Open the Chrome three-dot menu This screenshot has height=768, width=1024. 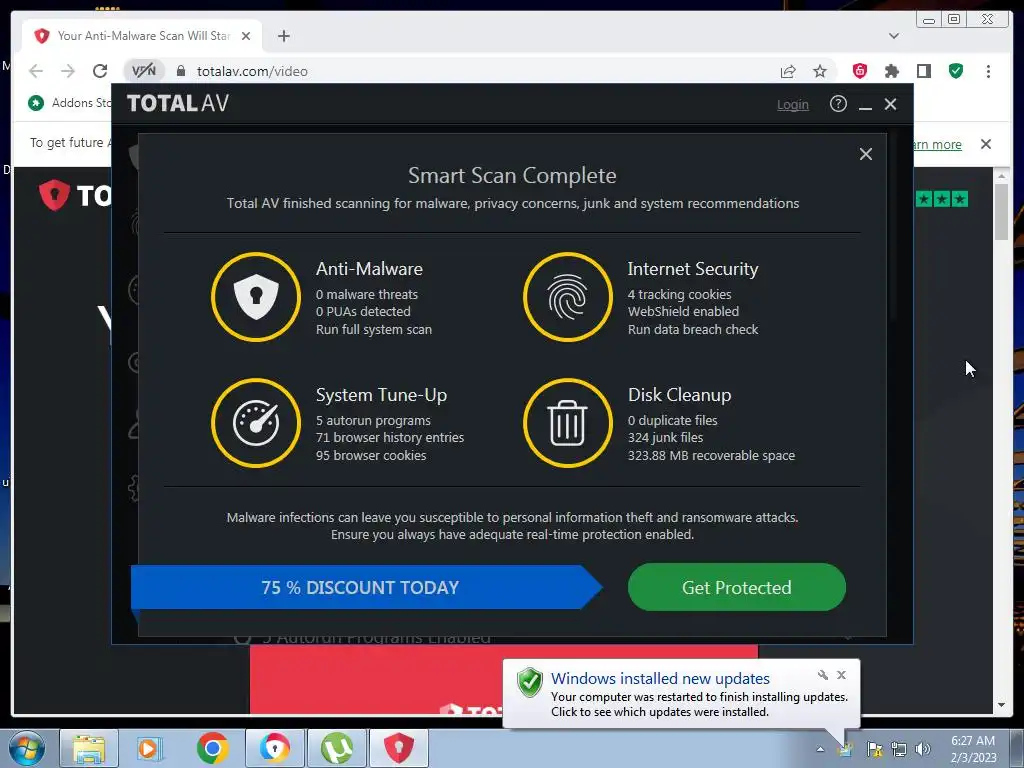tap(988, 71)
